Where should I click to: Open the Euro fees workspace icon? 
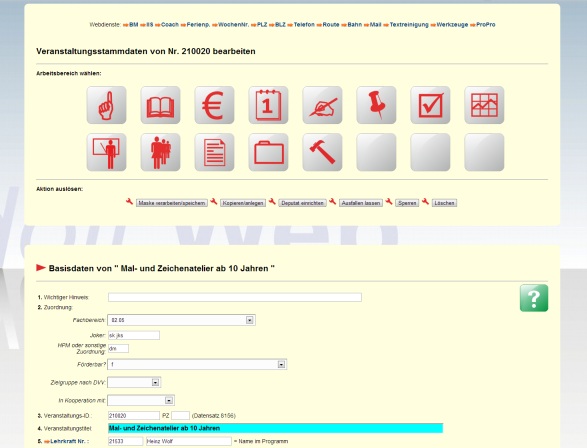pos(214,105)
